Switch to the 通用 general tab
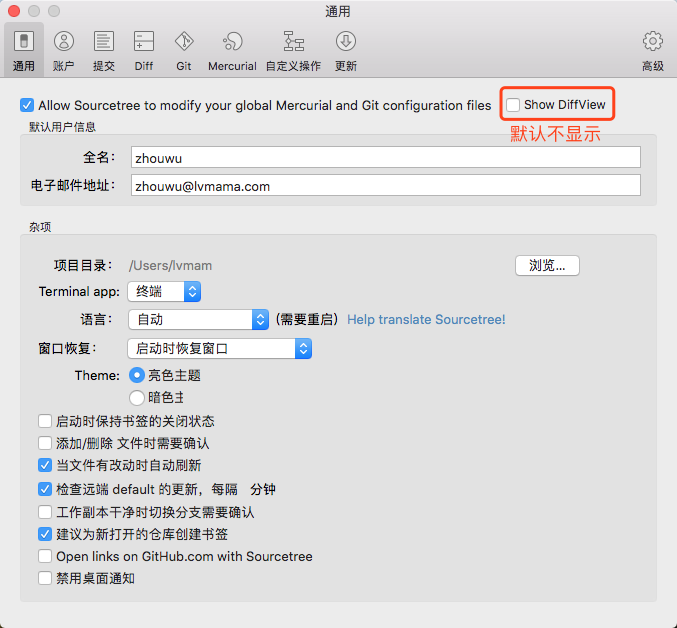This screenshot has height=628, width=677. 24,49
